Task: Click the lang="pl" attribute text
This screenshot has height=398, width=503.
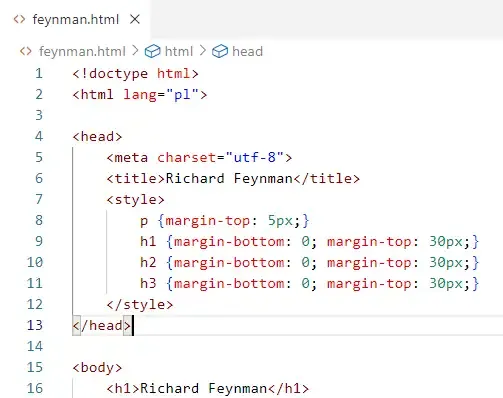Action: coord(161,95)
